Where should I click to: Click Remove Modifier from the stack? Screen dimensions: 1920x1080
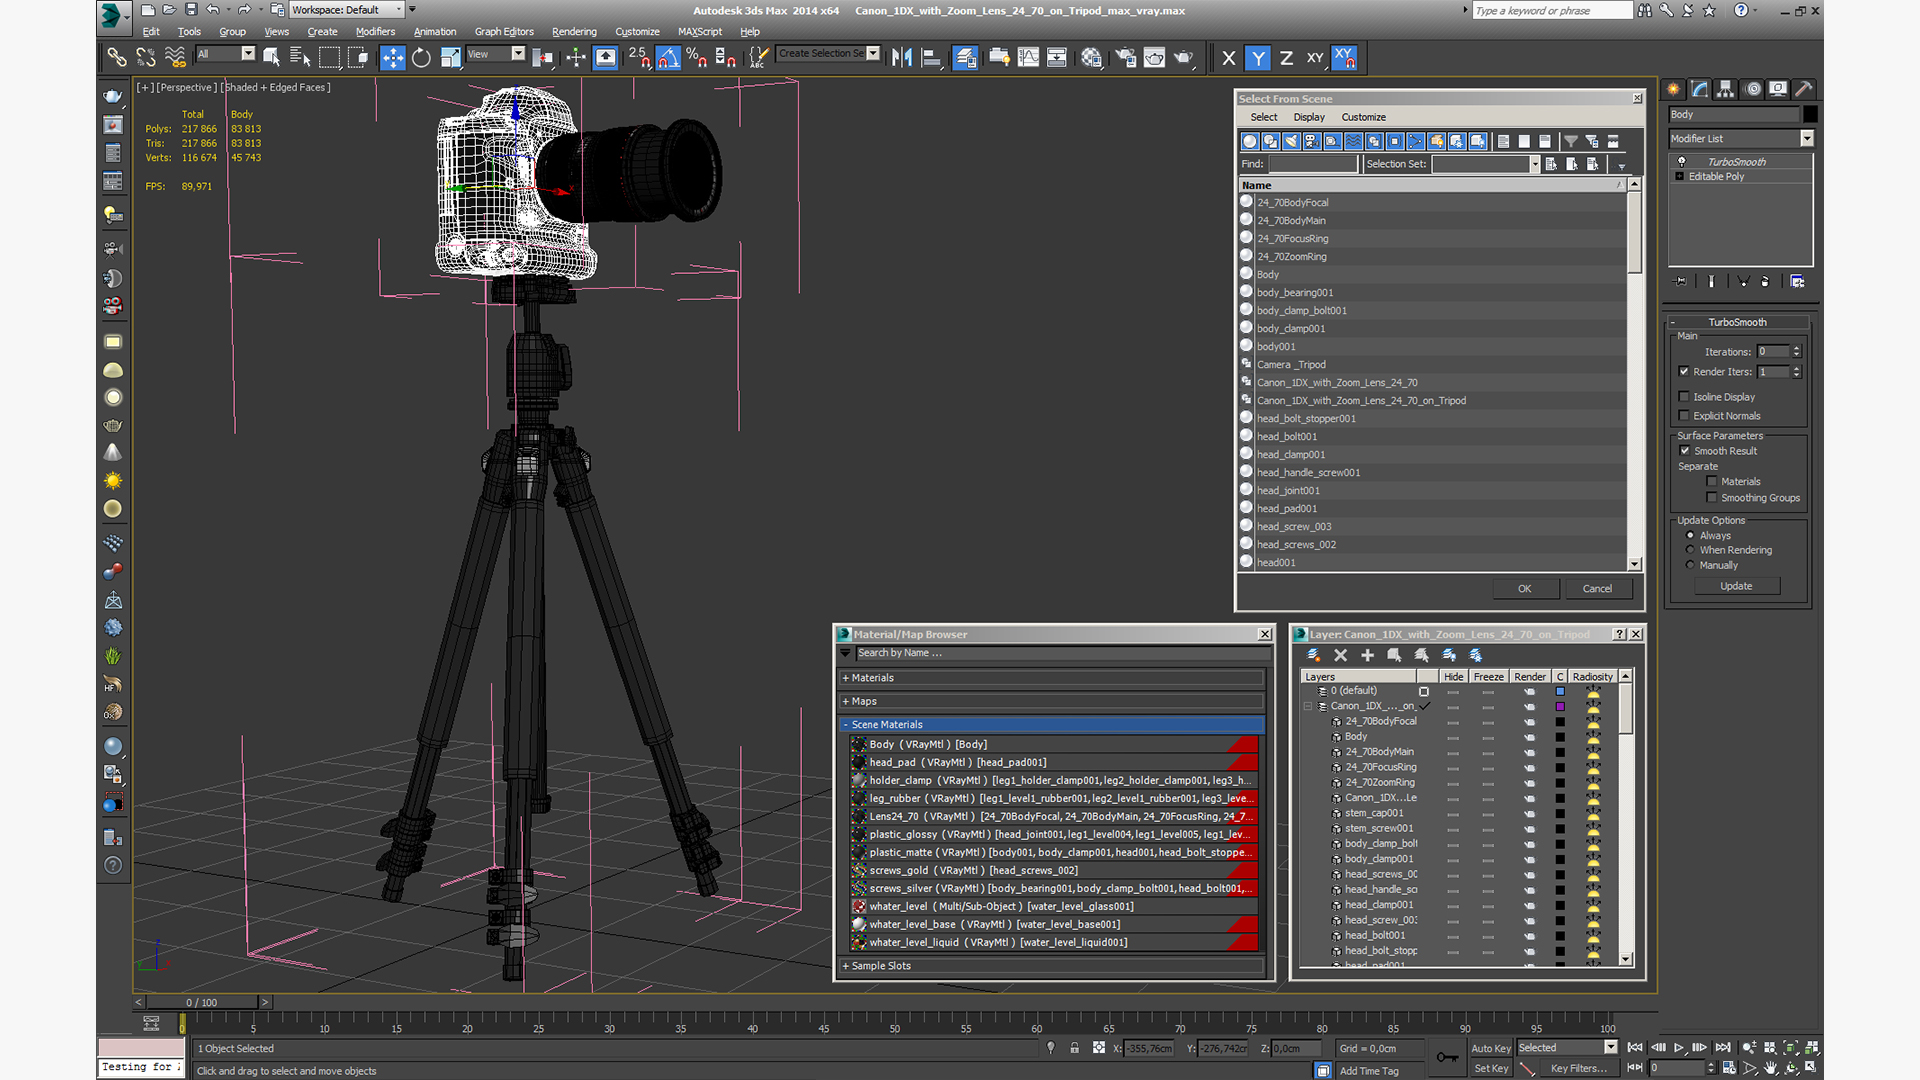click(1765, 282)
